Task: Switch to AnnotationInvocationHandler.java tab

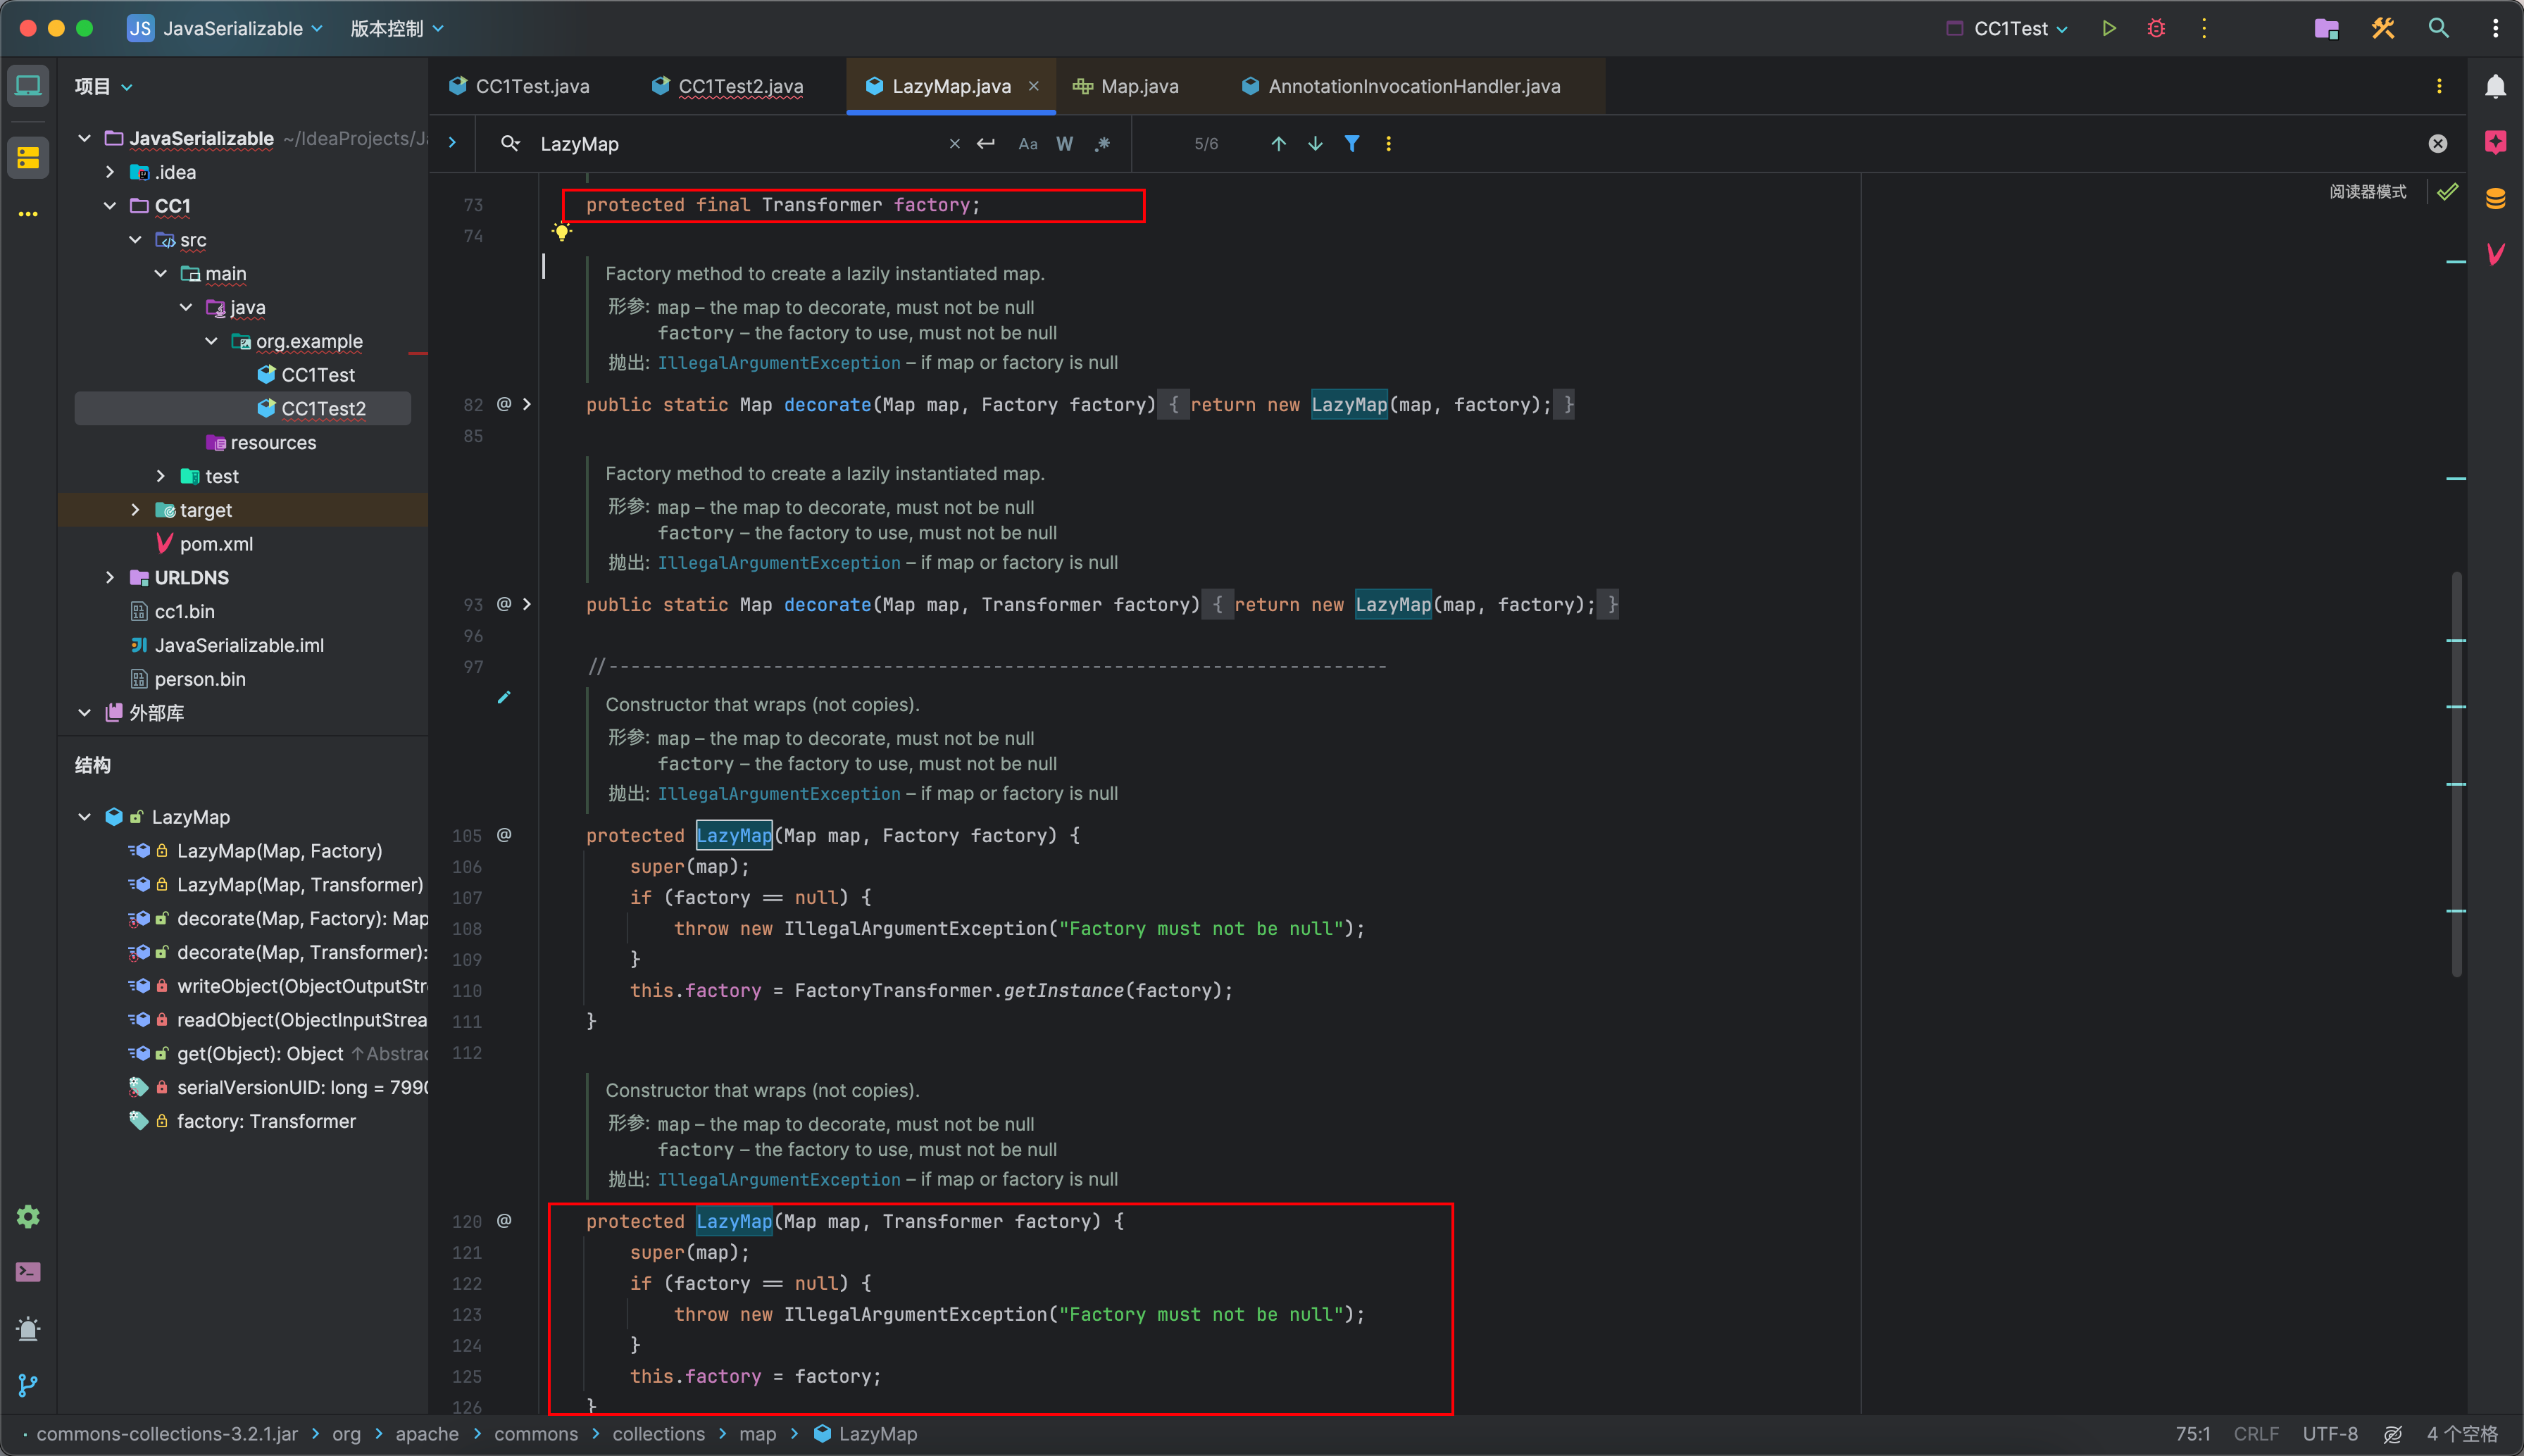Action: pyautogui.click(x=1401, y=86)
